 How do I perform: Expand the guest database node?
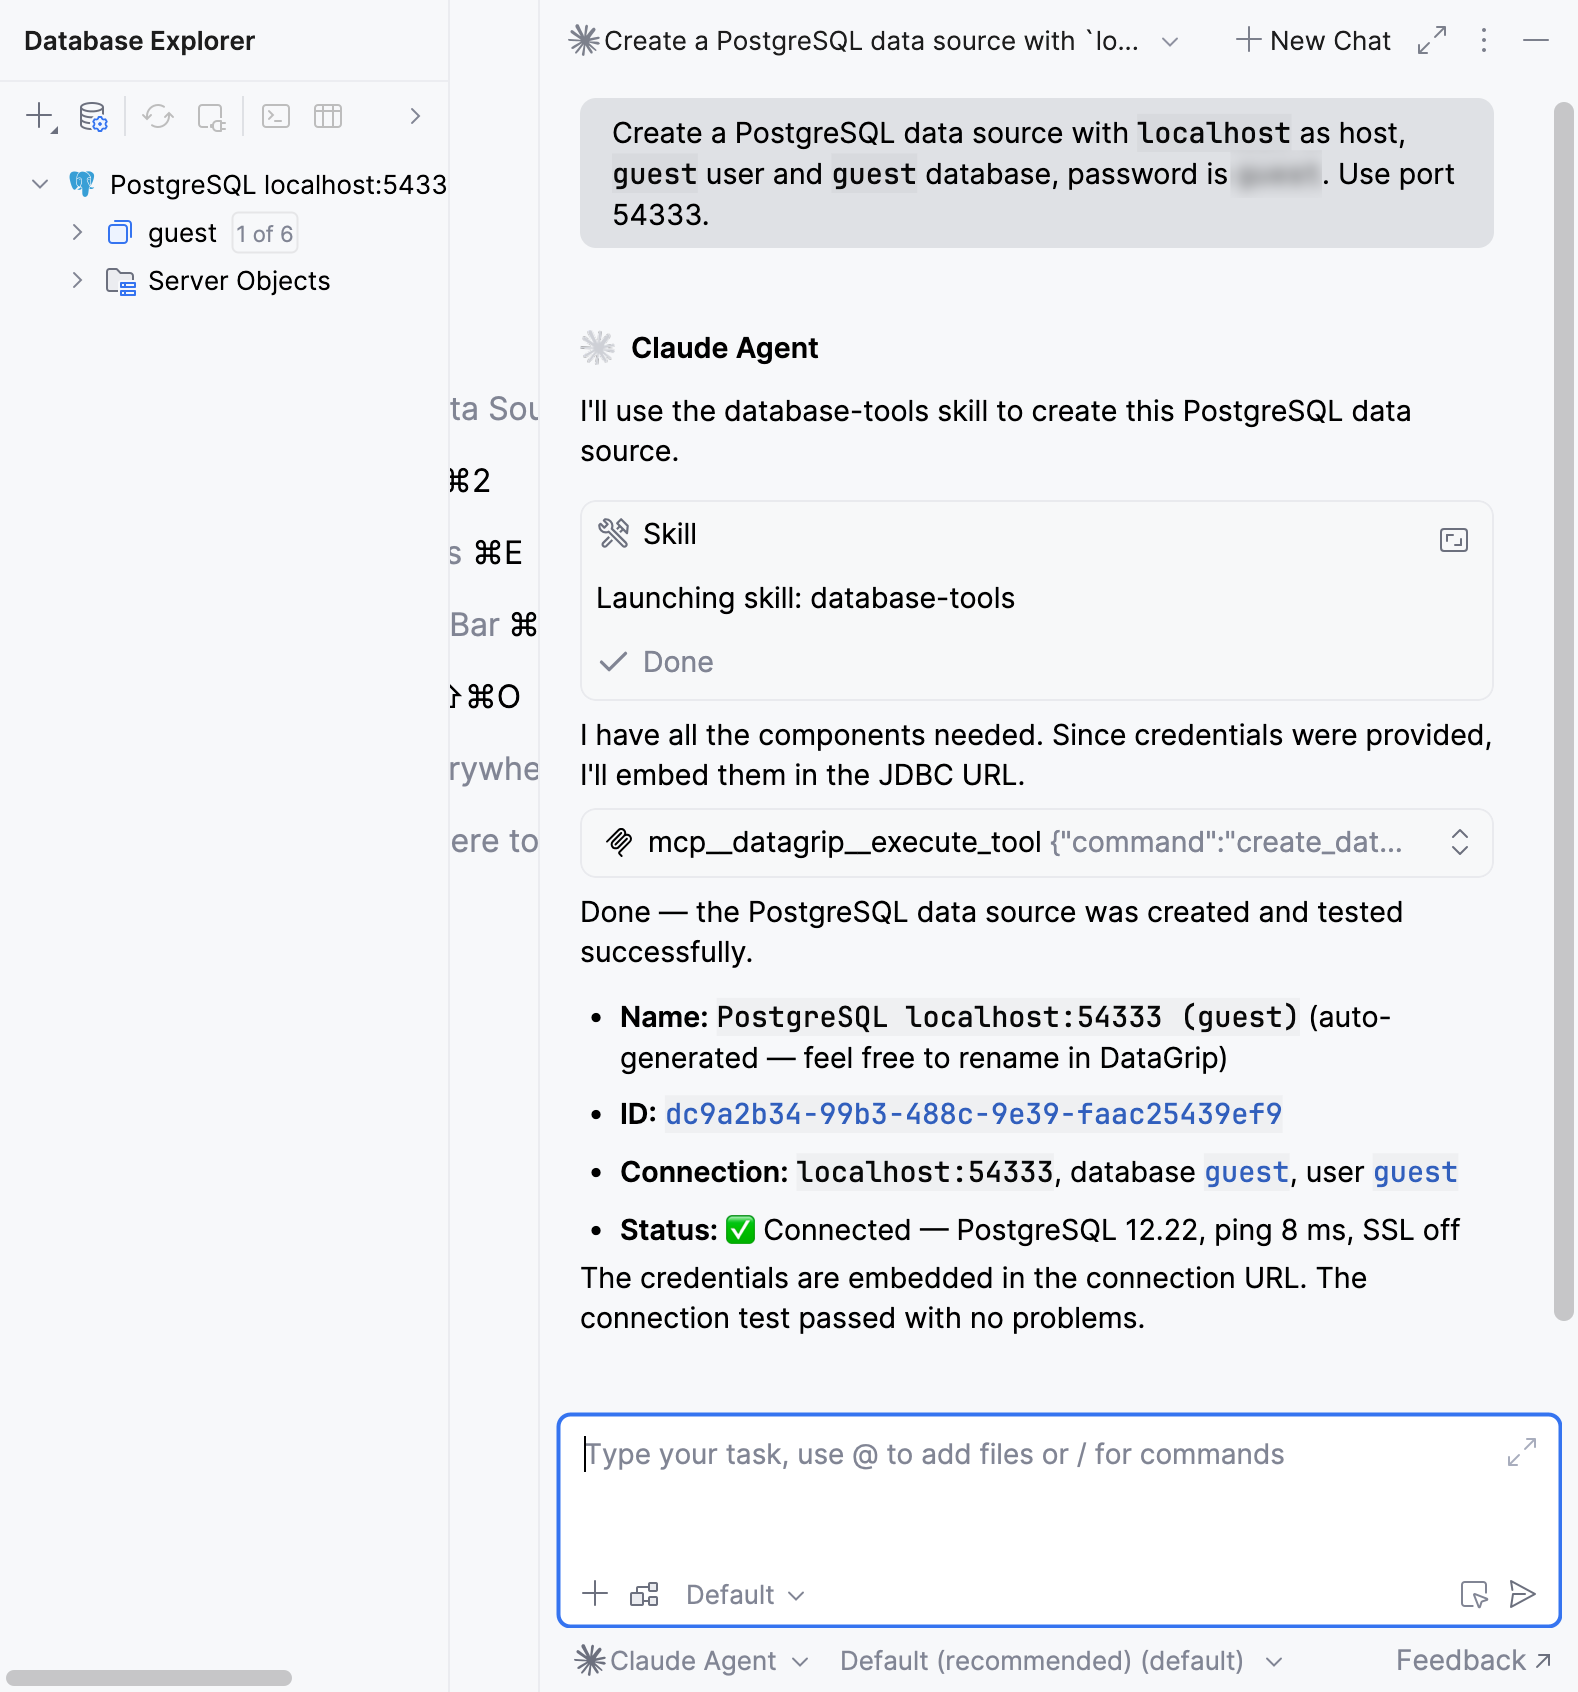[x=77, y=233]
